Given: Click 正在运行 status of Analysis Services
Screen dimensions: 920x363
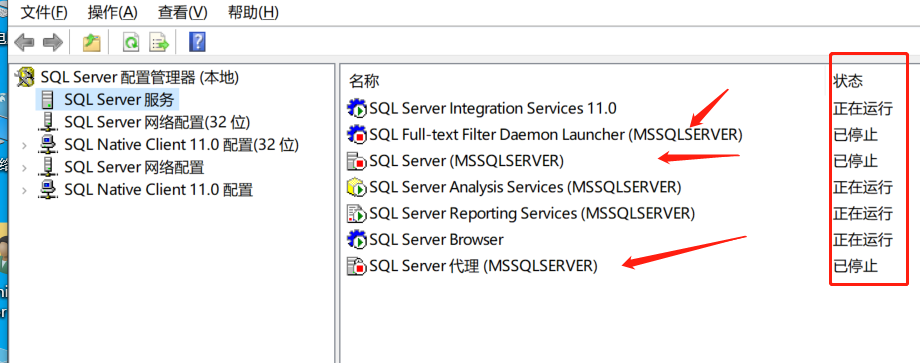Looking at the screenshot, I should 862,188.
